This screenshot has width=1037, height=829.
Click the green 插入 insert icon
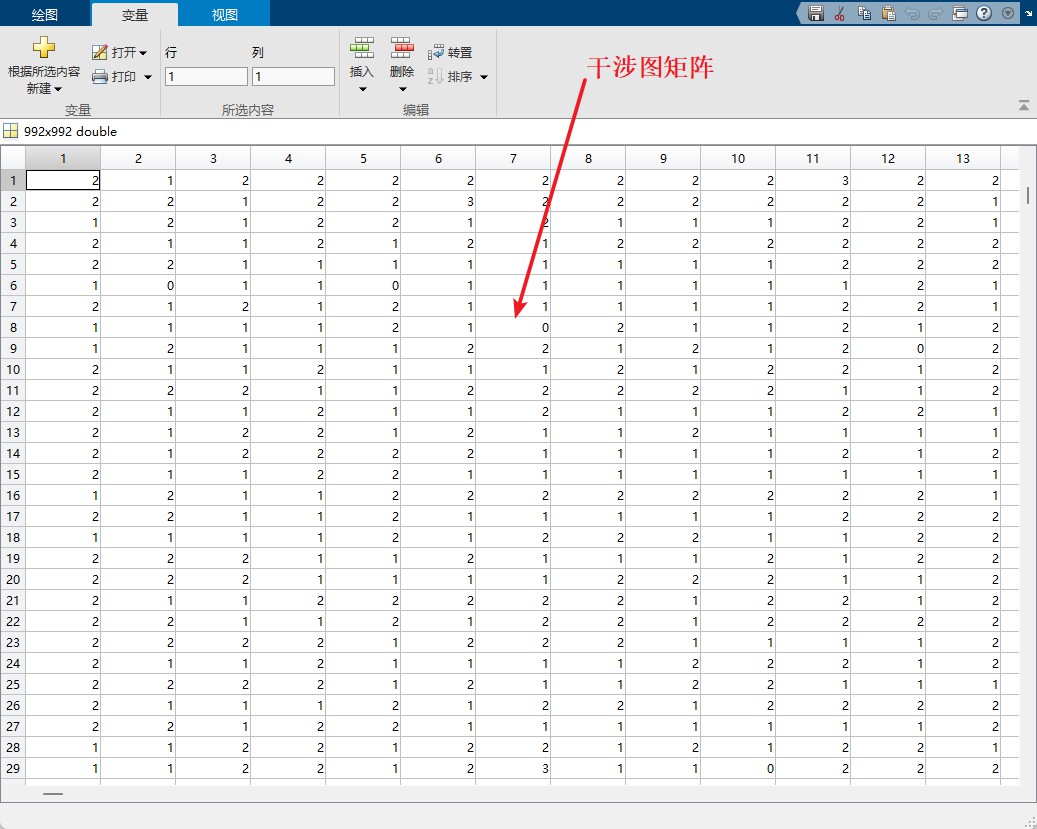tap(362, 48)
